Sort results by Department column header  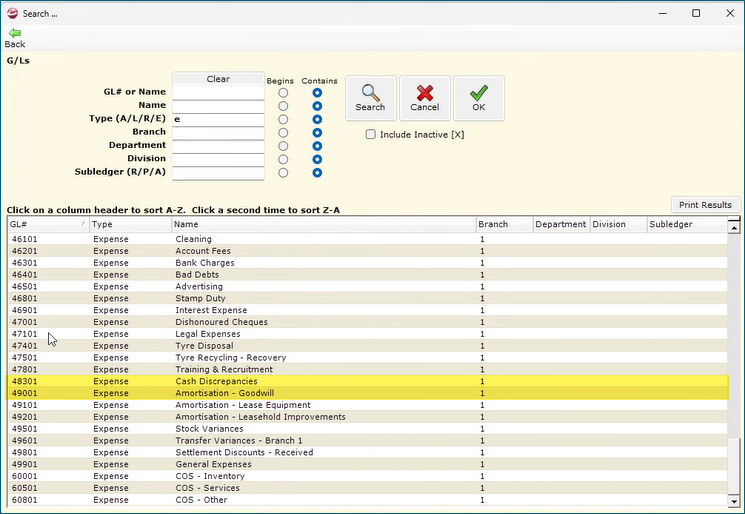click(562, 224)
